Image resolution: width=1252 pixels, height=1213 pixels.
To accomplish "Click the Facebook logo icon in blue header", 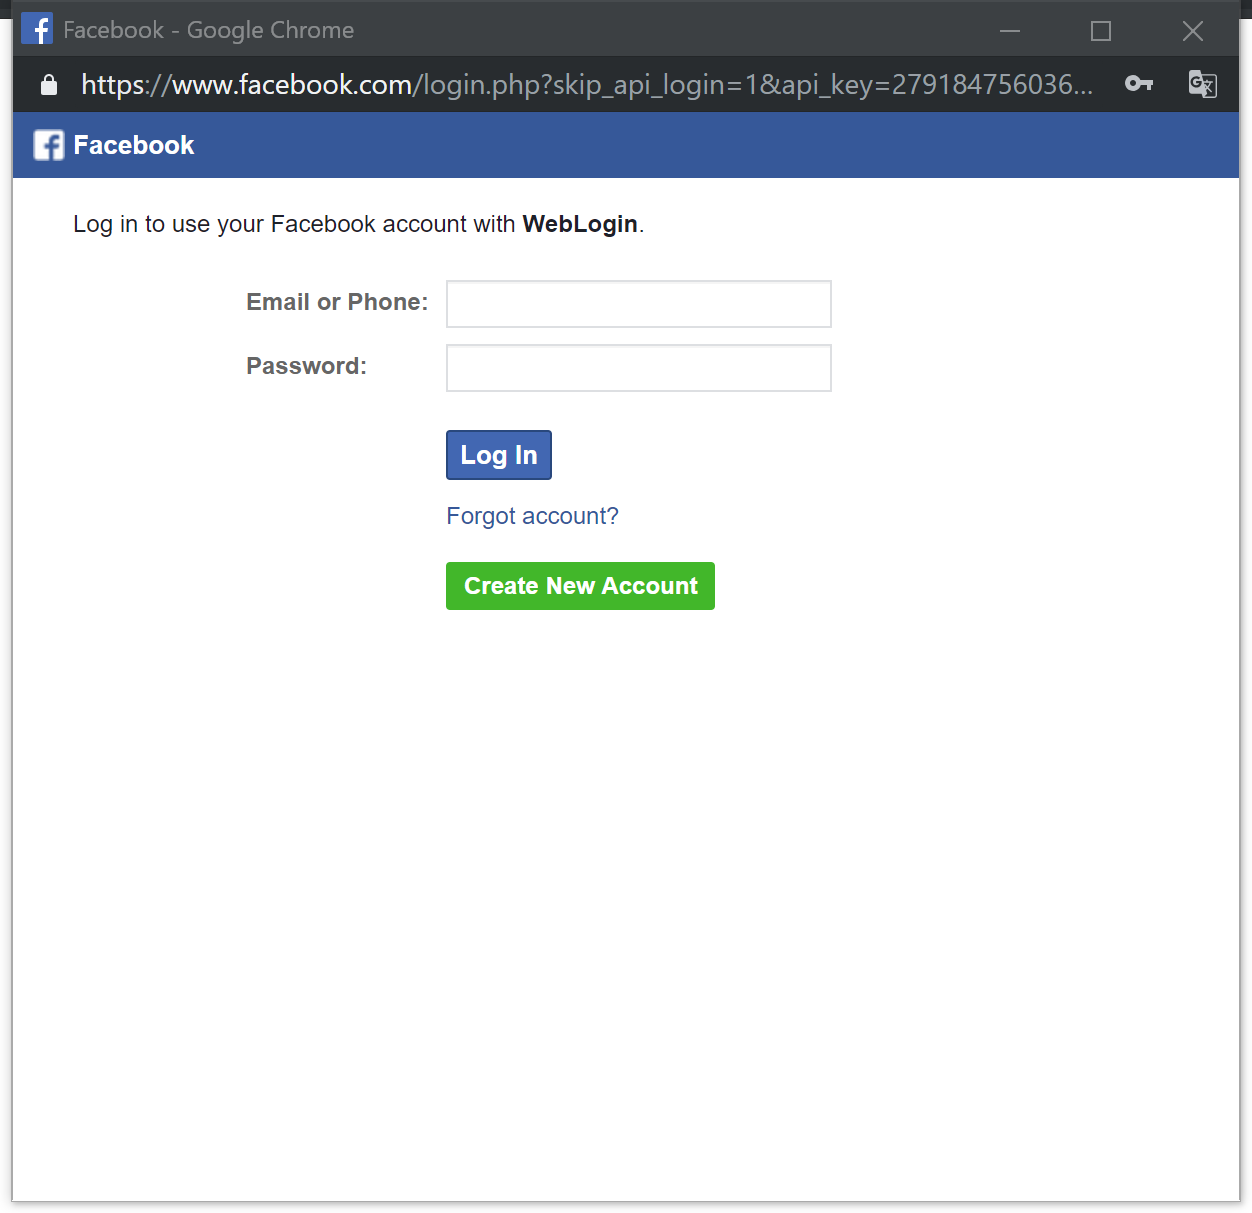I will (49, 145).
